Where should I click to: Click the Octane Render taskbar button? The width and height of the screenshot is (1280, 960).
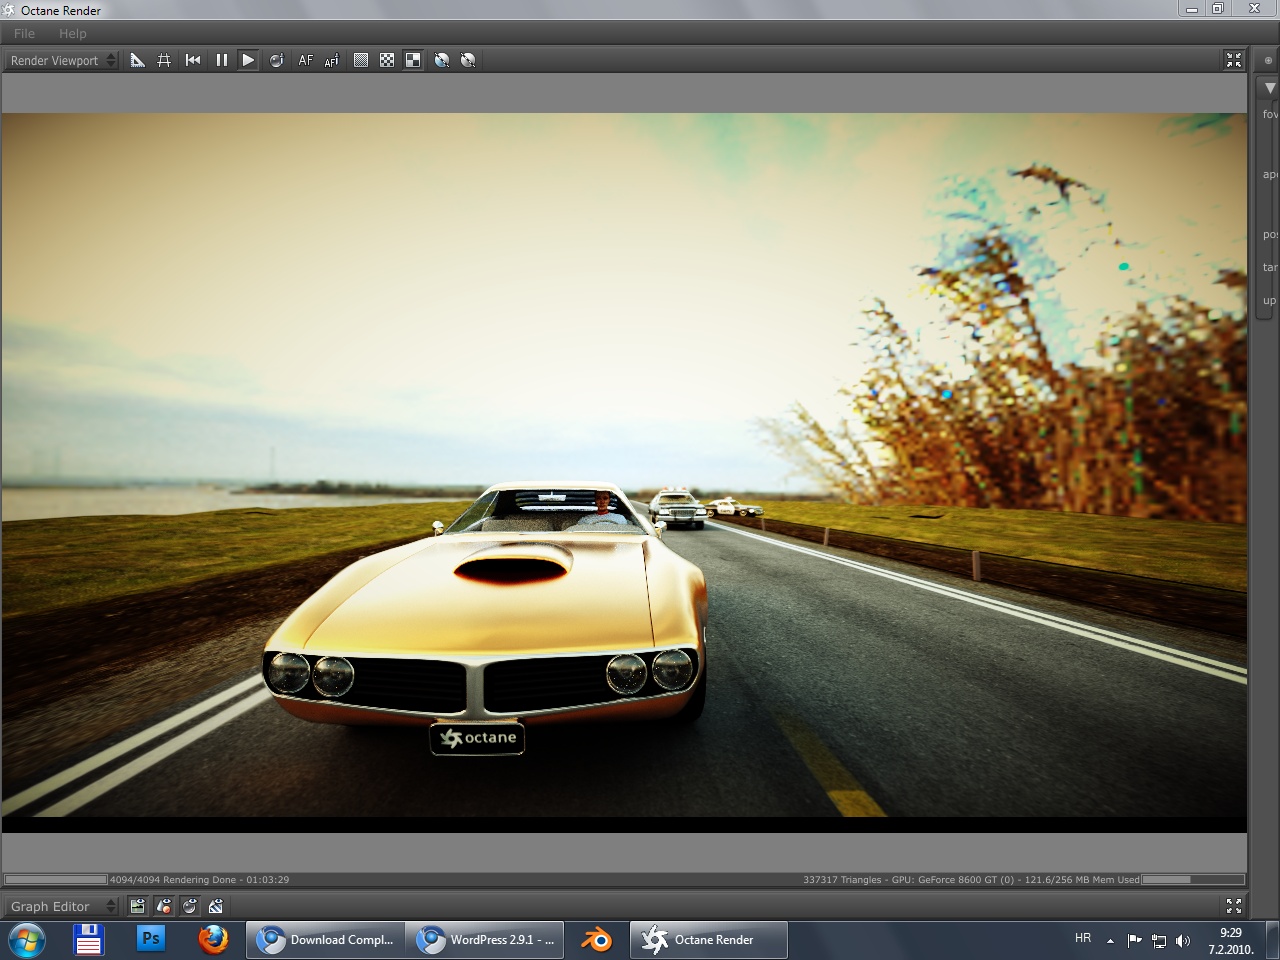point(709,940)
